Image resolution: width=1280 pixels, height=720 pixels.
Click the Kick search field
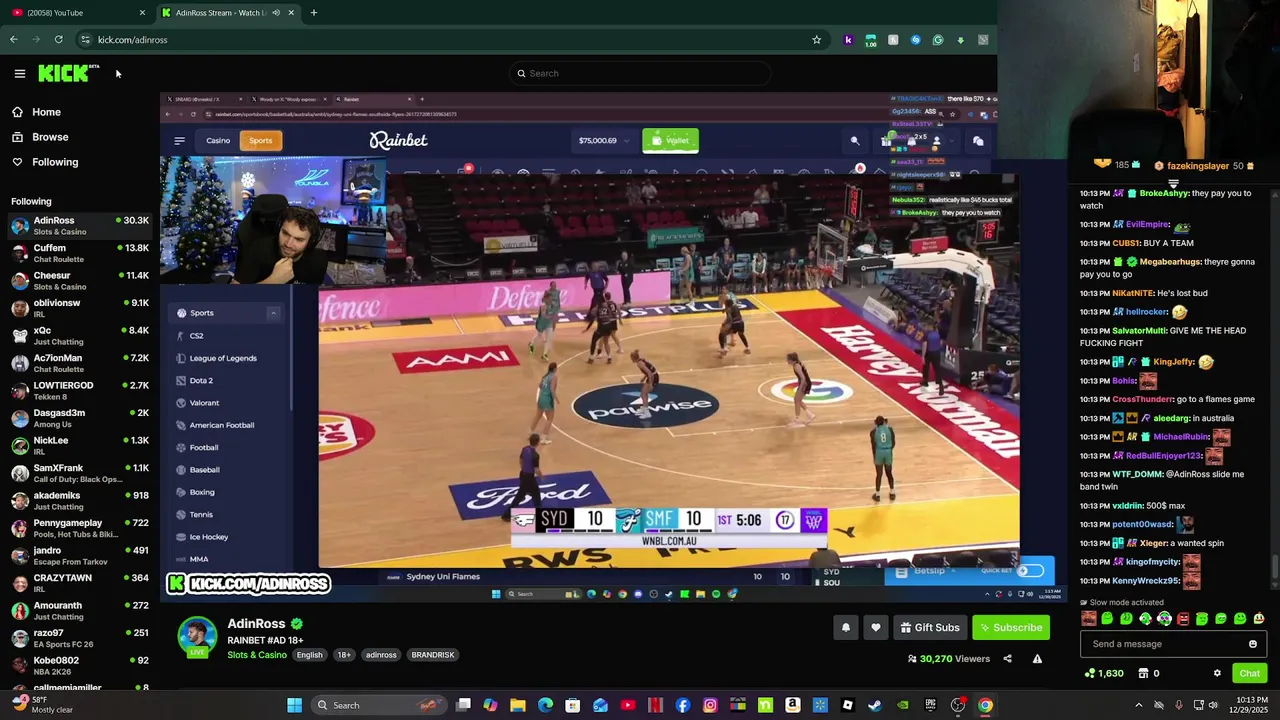click(640, 73)
